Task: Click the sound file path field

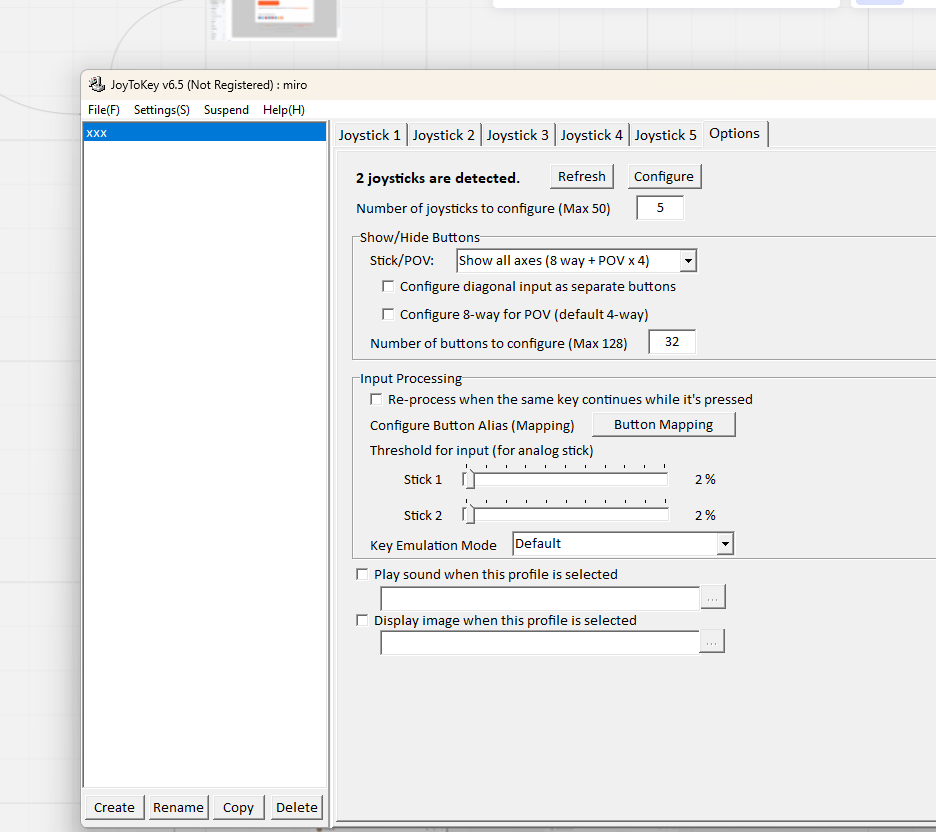Action: tap(540, 598)
